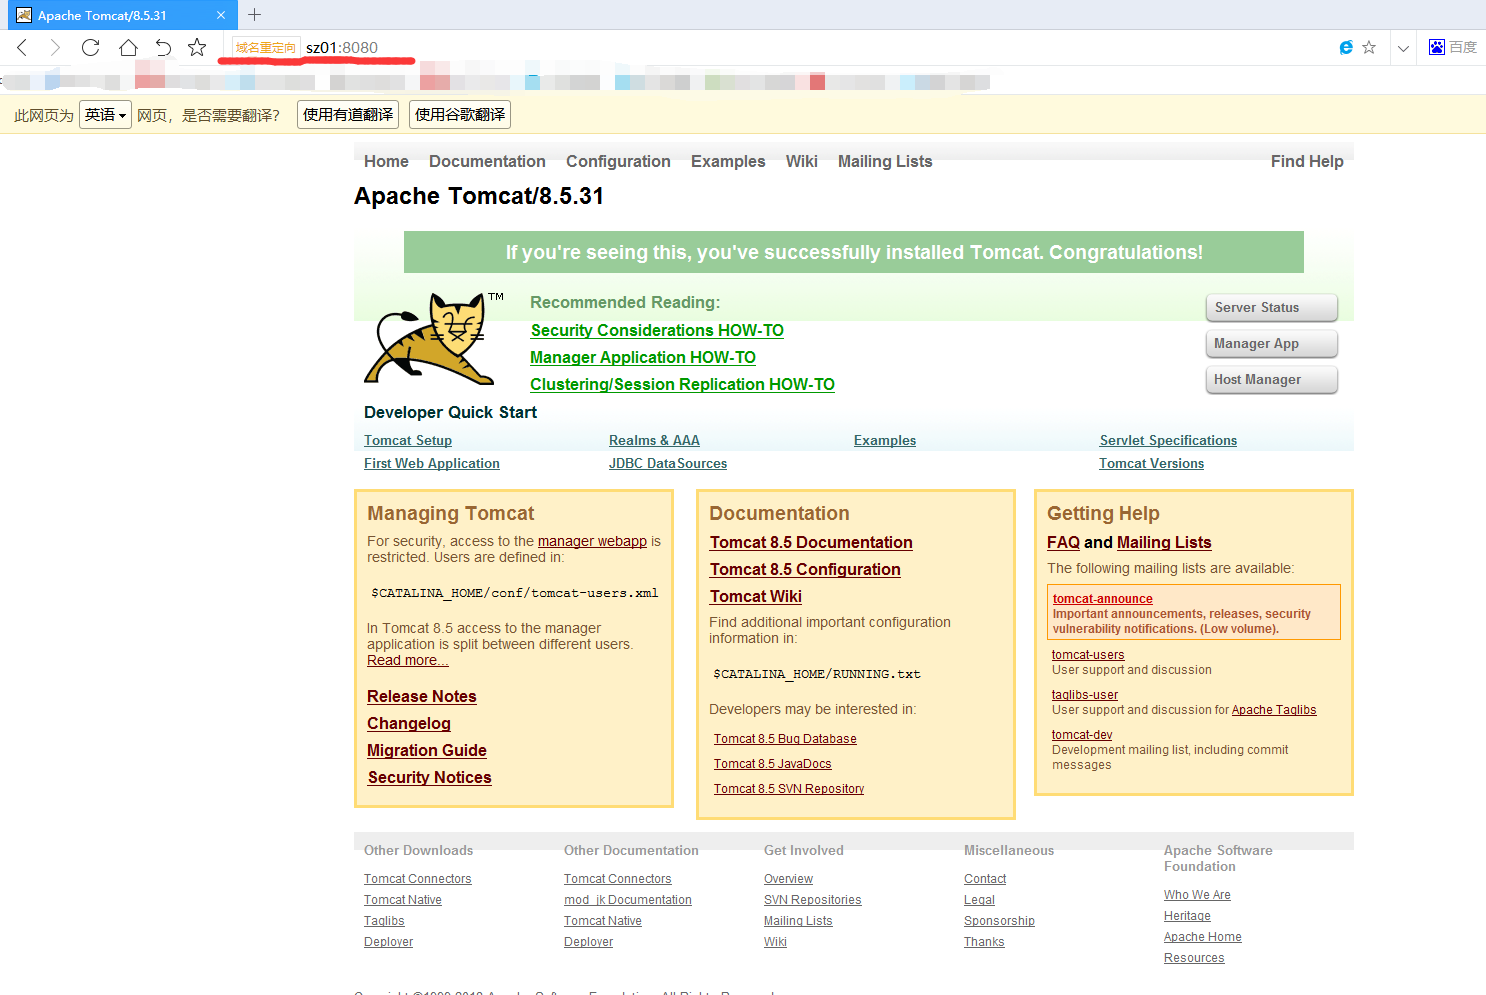Close the Apache Tomcat/8.5.31 tab
The height and width of the screenshot is (995, 1486).
coord(221,15)
